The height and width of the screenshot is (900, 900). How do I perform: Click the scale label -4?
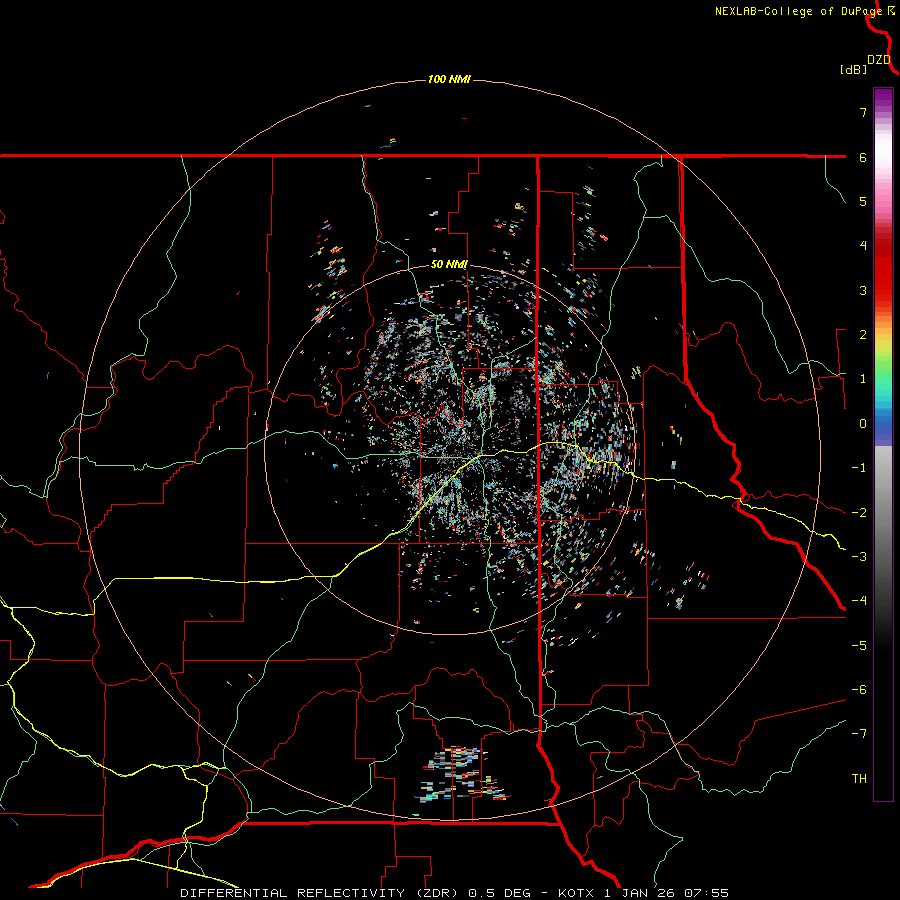[859, 601]
